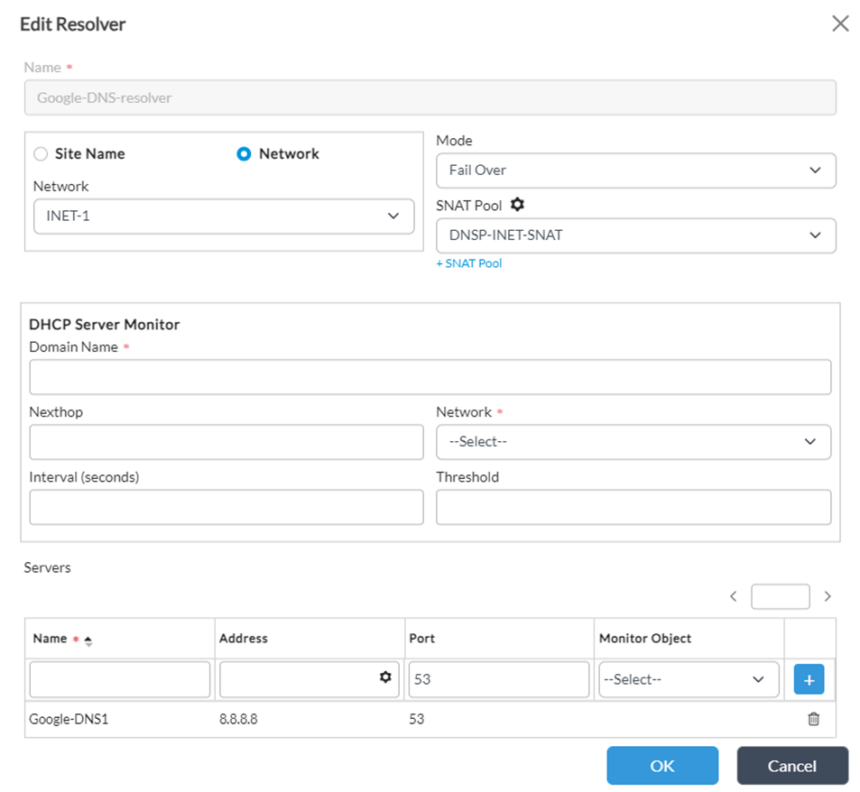The height and width of the screenshot is (792, 860).
Task: Dismiss the dialog with Cancel
Action: pos(792,765)
